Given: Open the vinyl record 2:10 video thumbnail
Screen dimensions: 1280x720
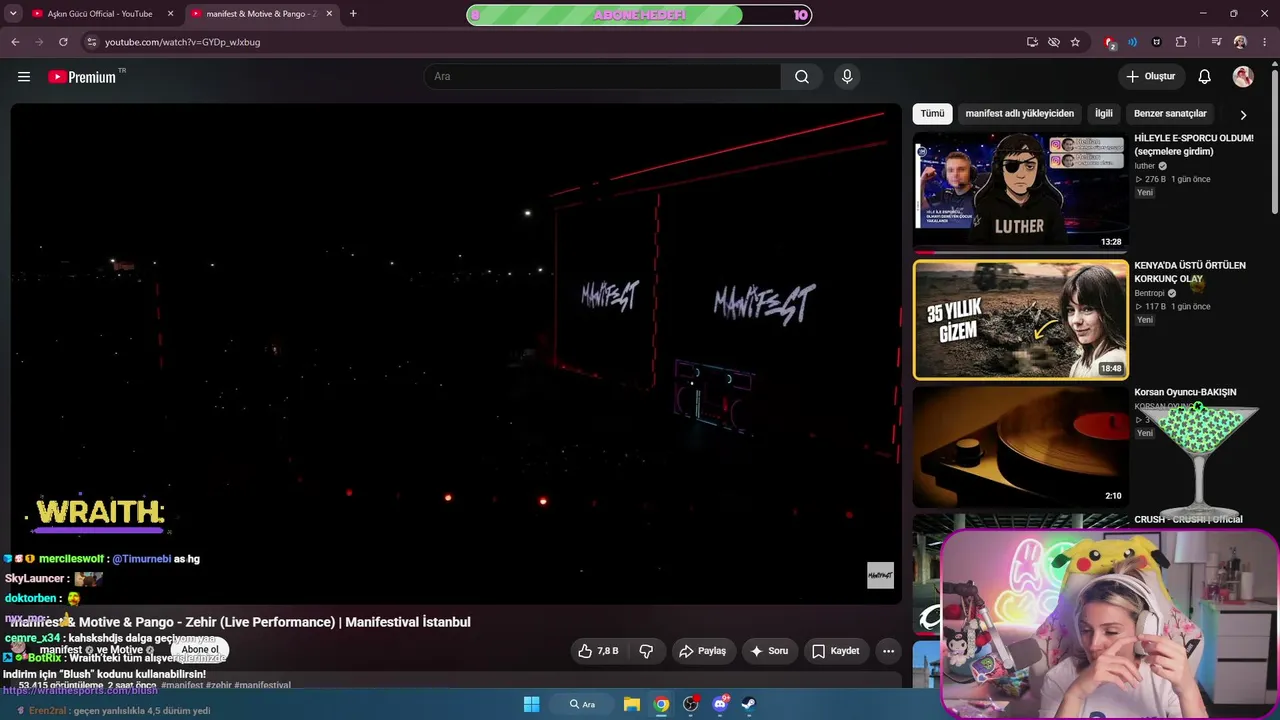Looking at the screenshot, I should (1020, 447).
